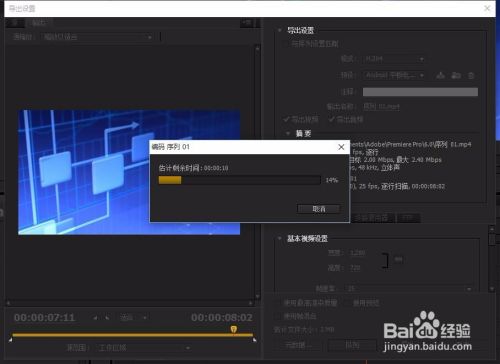Close the export settings window
Viewport: 500px width, 364px height.
tap(487, 8)
